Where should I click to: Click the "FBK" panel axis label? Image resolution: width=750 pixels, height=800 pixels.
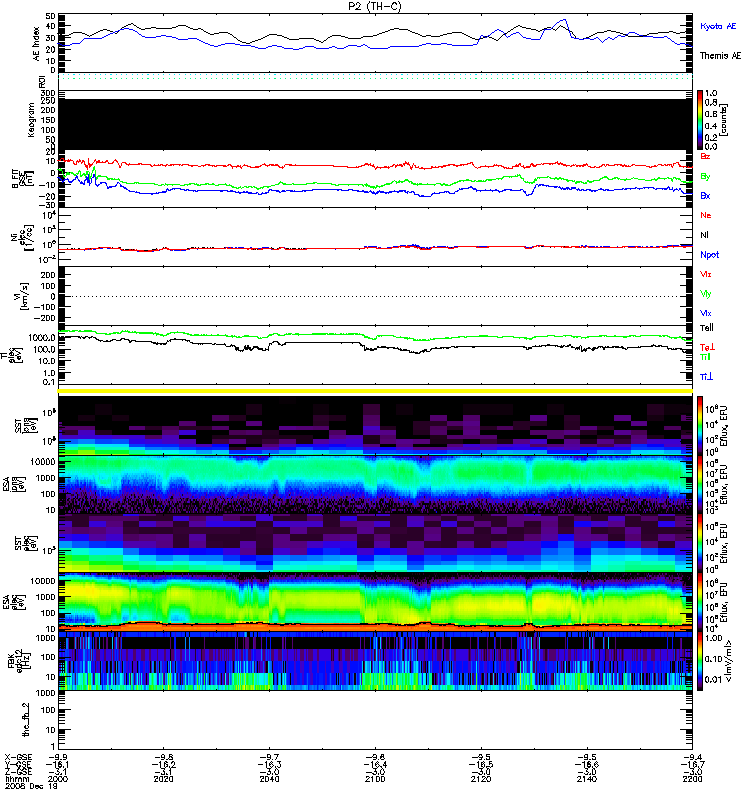coord(12,660)
